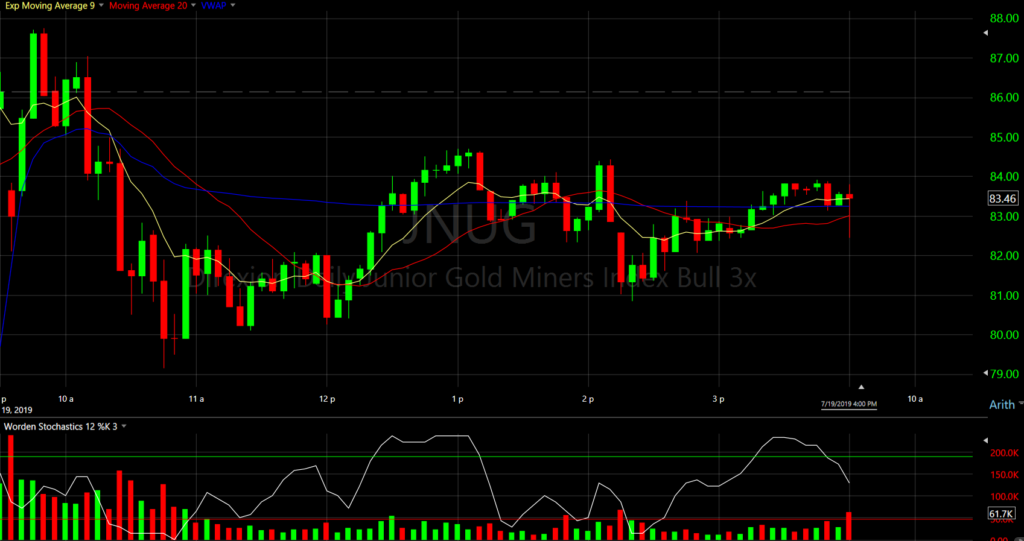Click the current volume label 61.7K
The height and width of the screenshot is (541, 1024).
point(1000,514)
